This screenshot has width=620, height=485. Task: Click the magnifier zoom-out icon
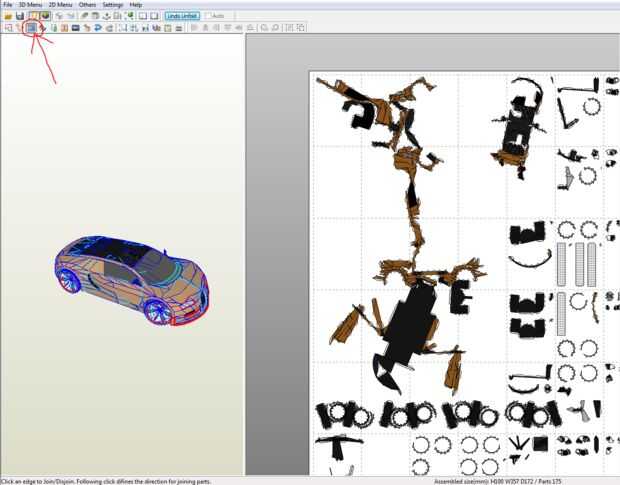[x=275, y=28]
